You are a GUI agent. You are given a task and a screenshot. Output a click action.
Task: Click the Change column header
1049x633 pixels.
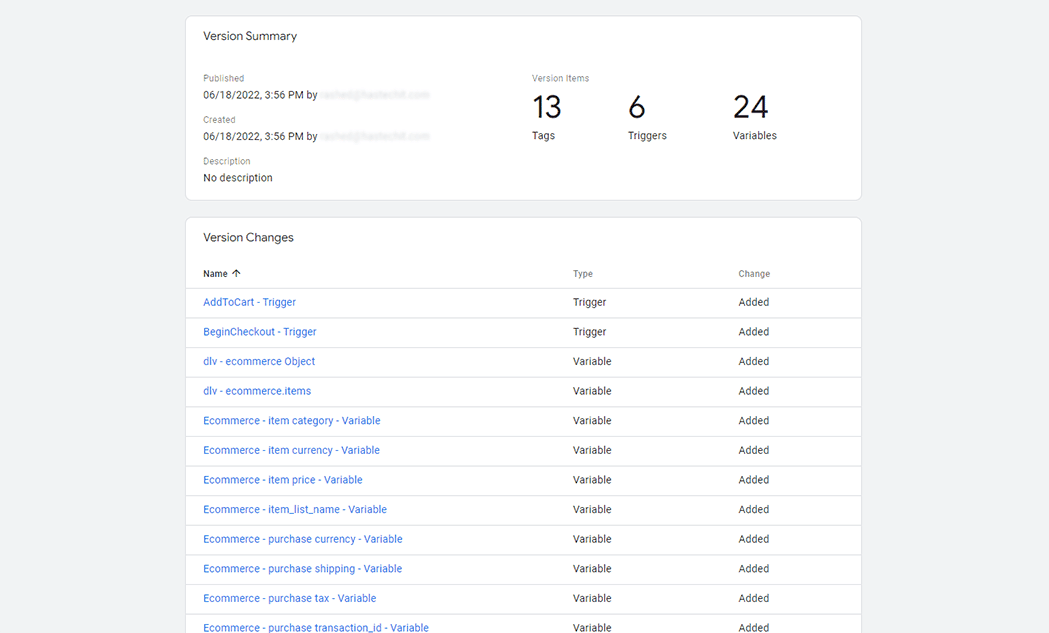754,273
